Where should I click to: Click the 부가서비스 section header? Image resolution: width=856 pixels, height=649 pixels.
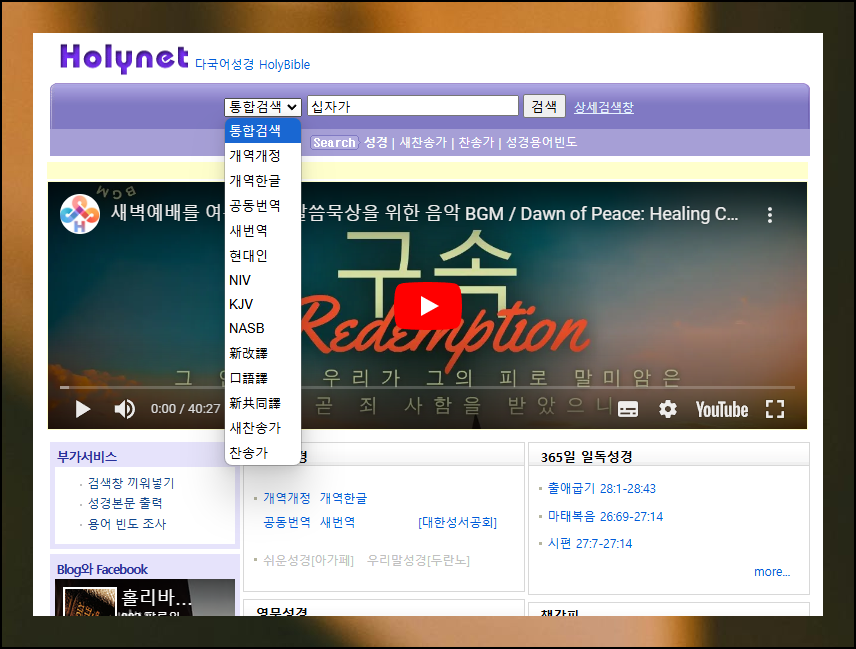click(87, 457)
